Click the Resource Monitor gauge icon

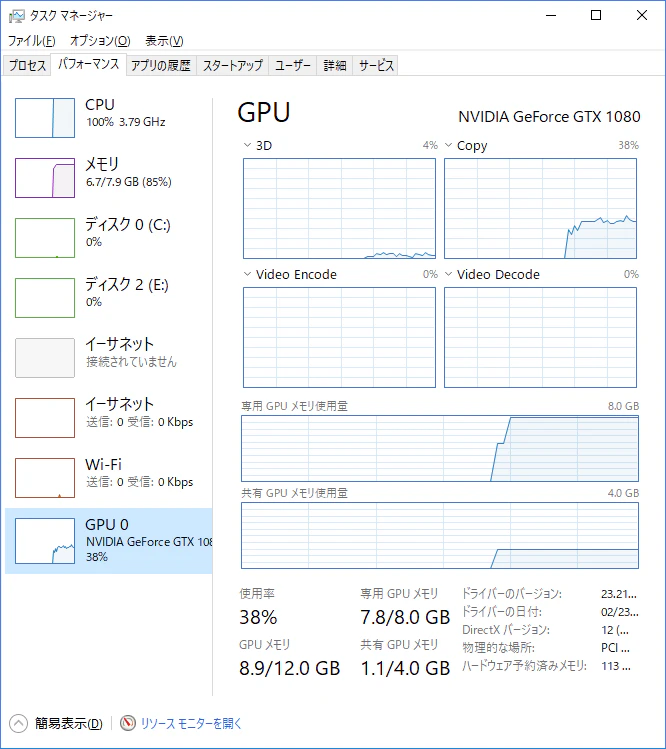click(128, 723)
